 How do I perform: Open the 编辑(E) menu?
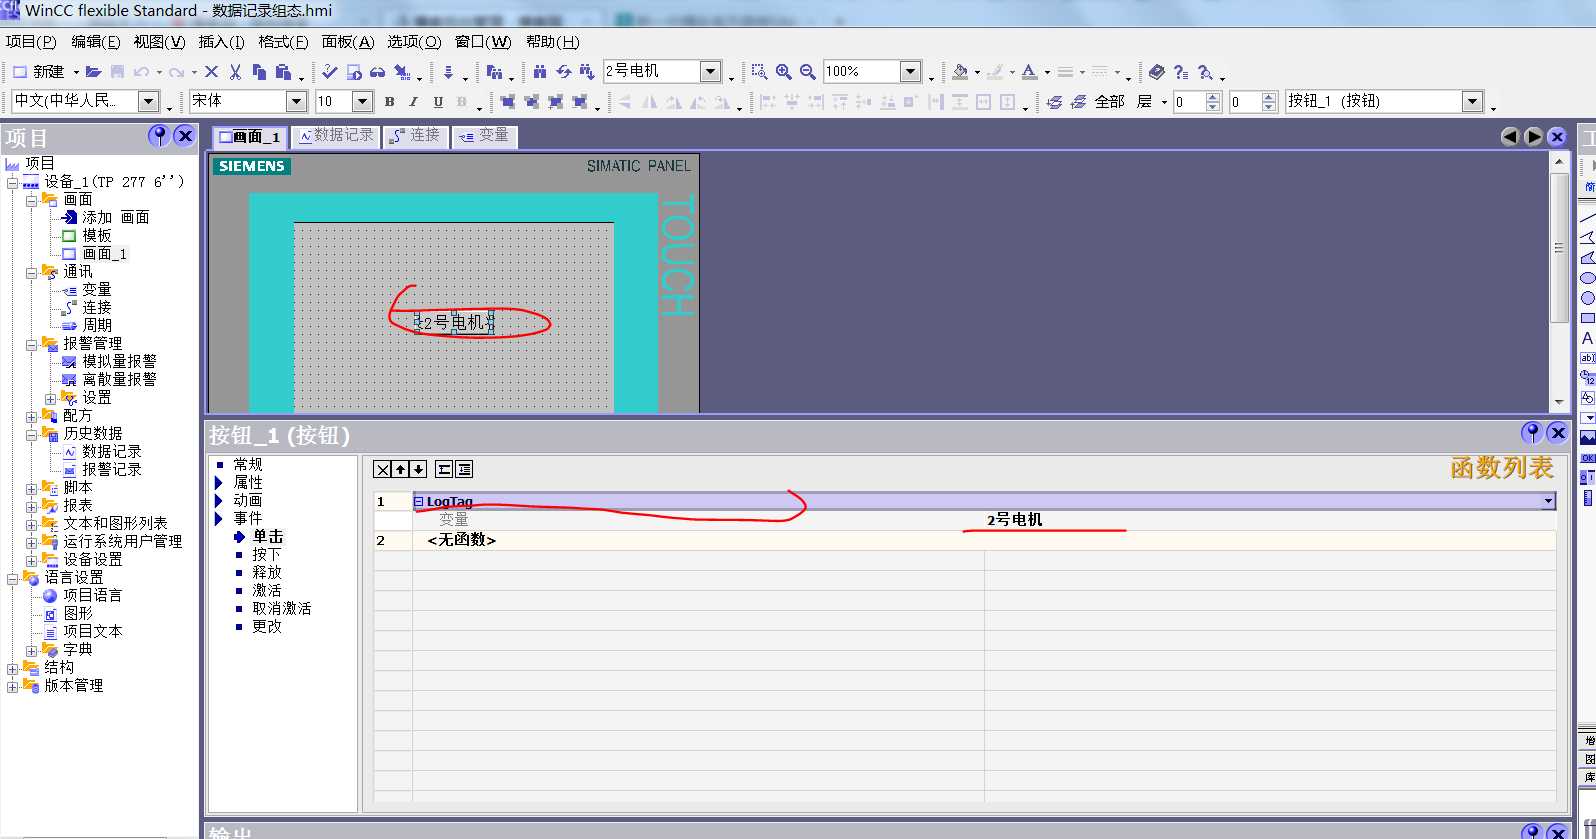coord(95,41)
